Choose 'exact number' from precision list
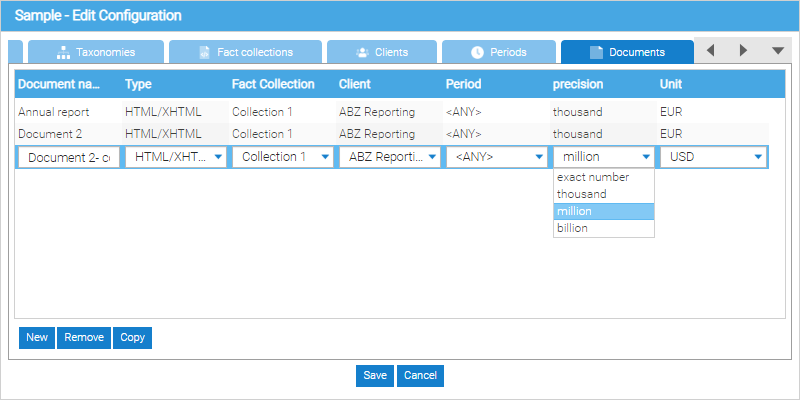 click(x=604, y=178)
